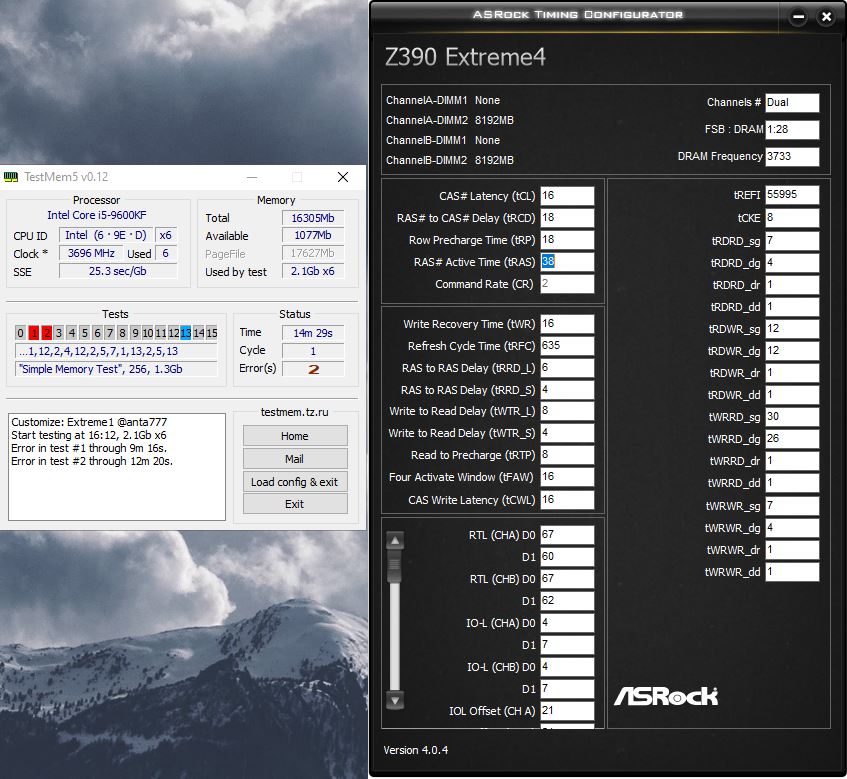Click the Four Activate Window (tFAW) field
847x779 pixels.
tap(567, 477)
